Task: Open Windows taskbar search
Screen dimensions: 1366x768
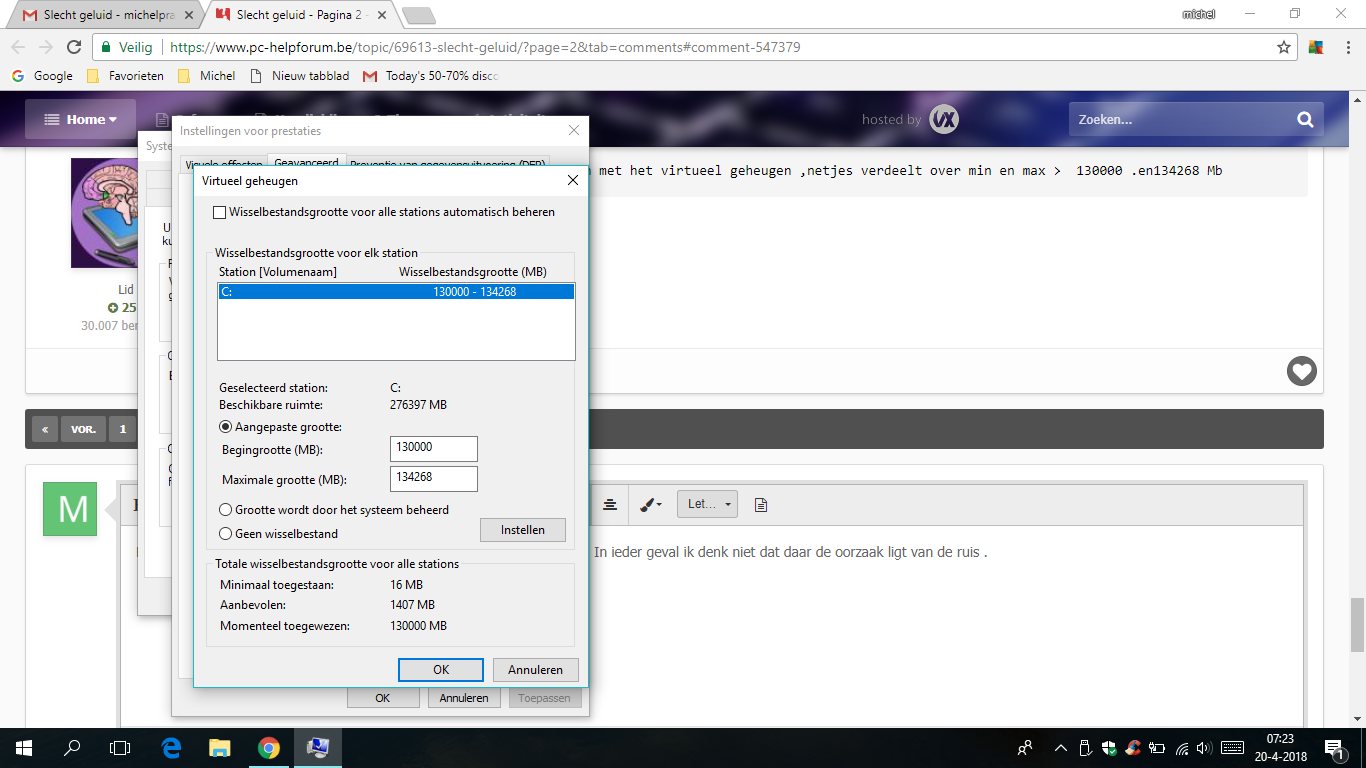Action: pos(72,748)
